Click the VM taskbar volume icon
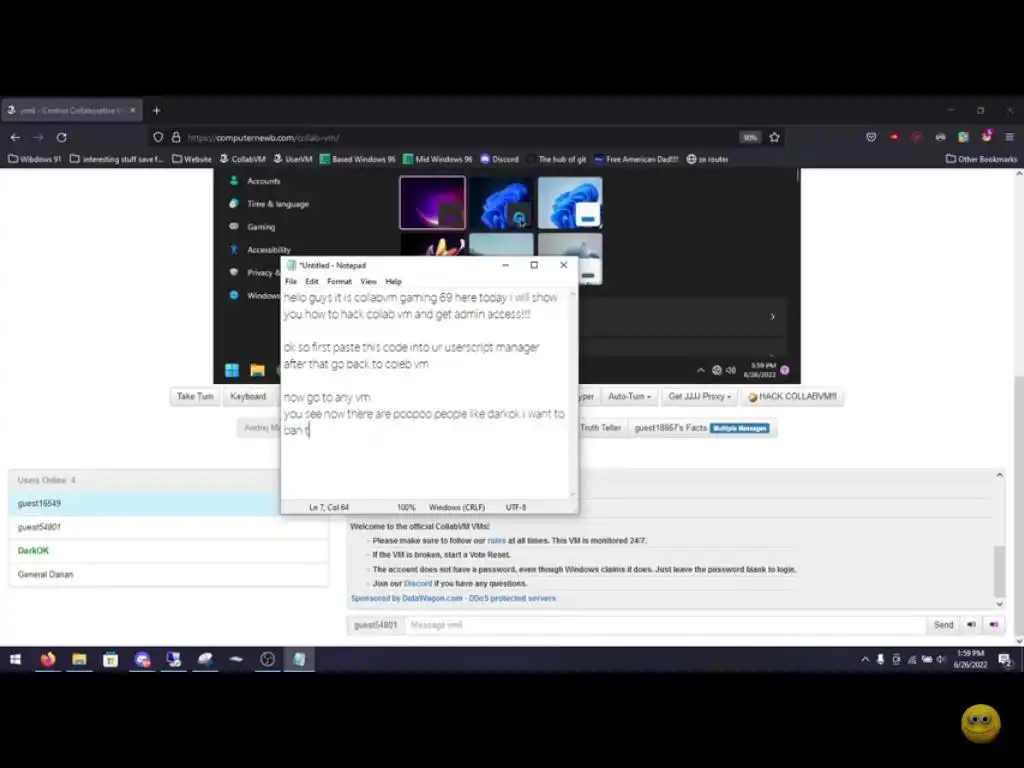The height and width of the screenshot is (768, 1024). [731, 370]
